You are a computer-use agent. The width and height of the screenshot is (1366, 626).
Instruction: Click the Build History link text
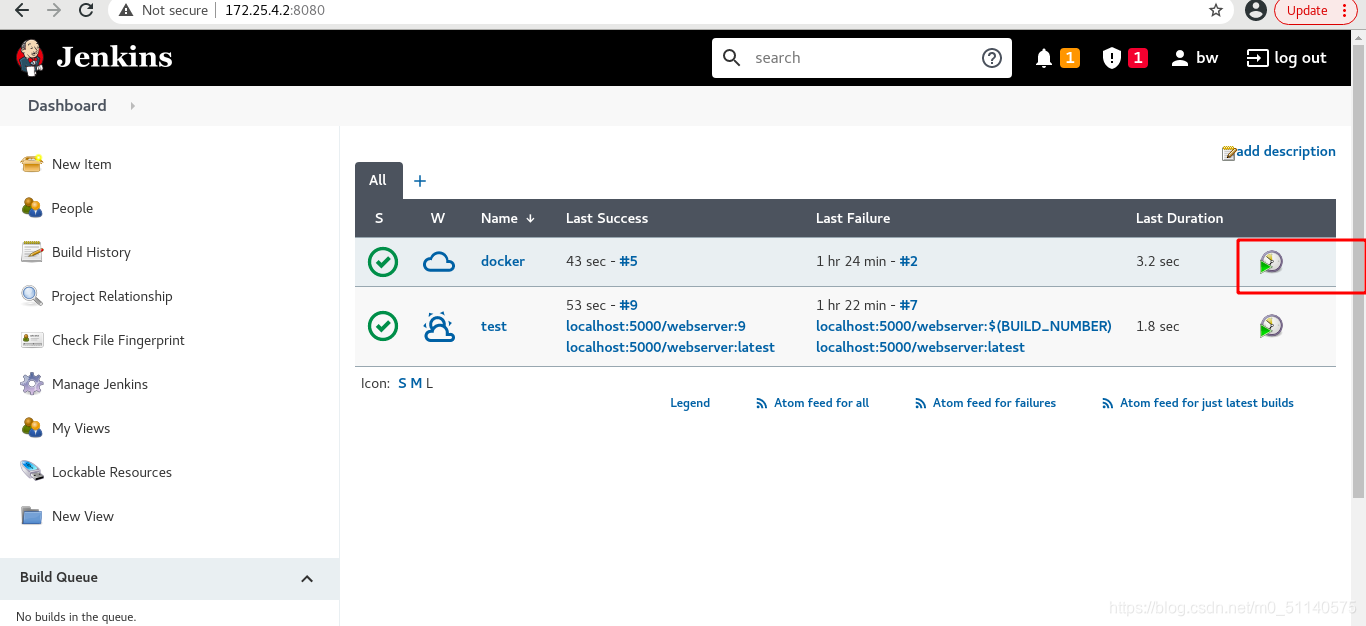(x=91, y=252)
